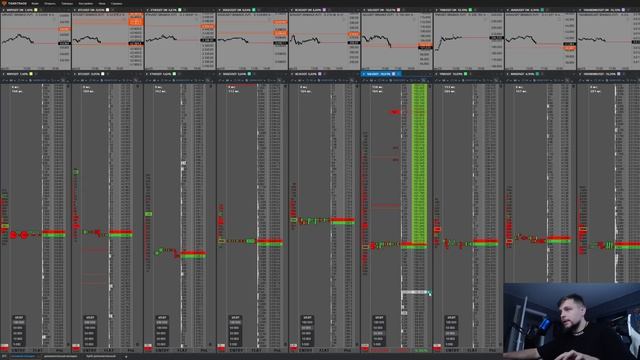
Task: Click collapse arrow on second chart panel header
Action: pos(75,10)
